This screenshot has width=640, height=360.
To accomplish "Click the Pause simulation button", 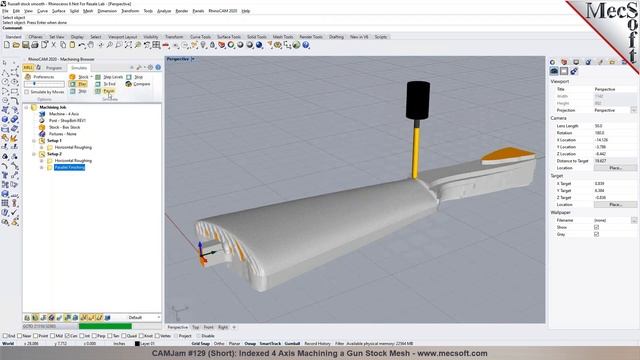I will pos(105,91).
